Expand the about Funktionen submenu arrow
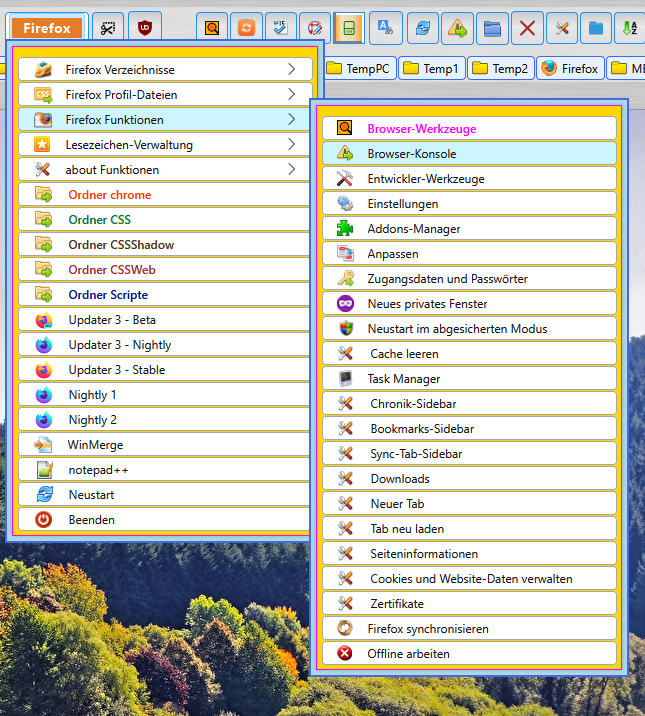 [292, 169]
